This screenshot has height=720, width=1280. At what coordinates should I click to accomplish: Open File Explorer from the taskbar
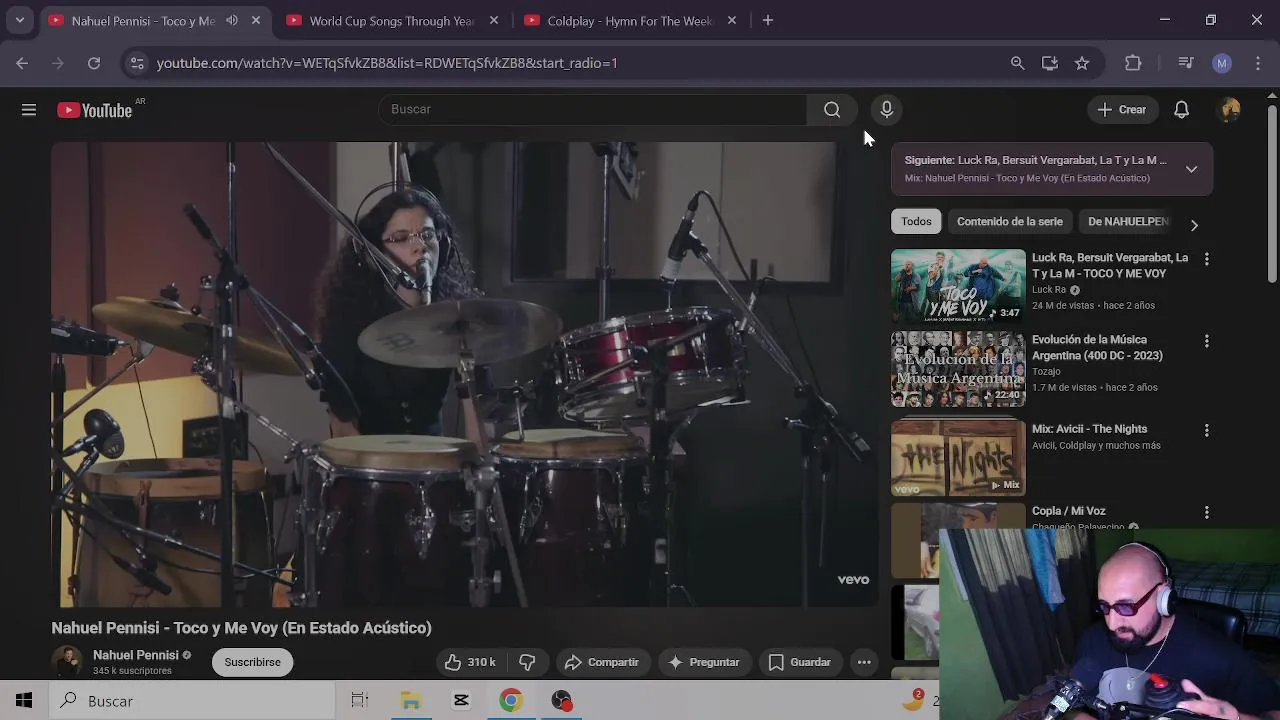coord(411,701)
